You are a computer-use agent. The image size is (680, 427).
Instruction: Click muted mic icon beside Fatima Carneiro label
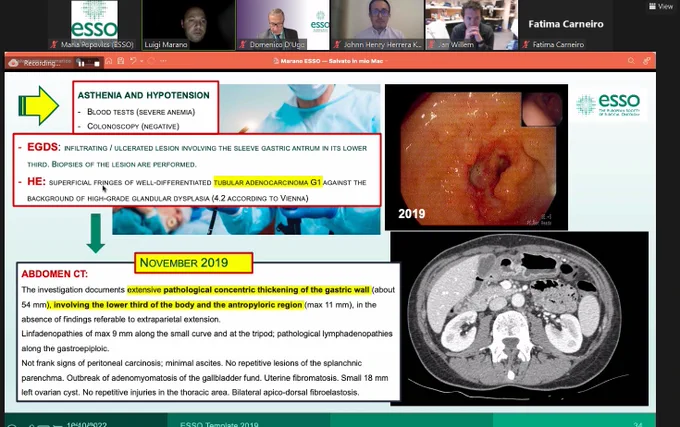pyautogui.click(x=526, y=44)
